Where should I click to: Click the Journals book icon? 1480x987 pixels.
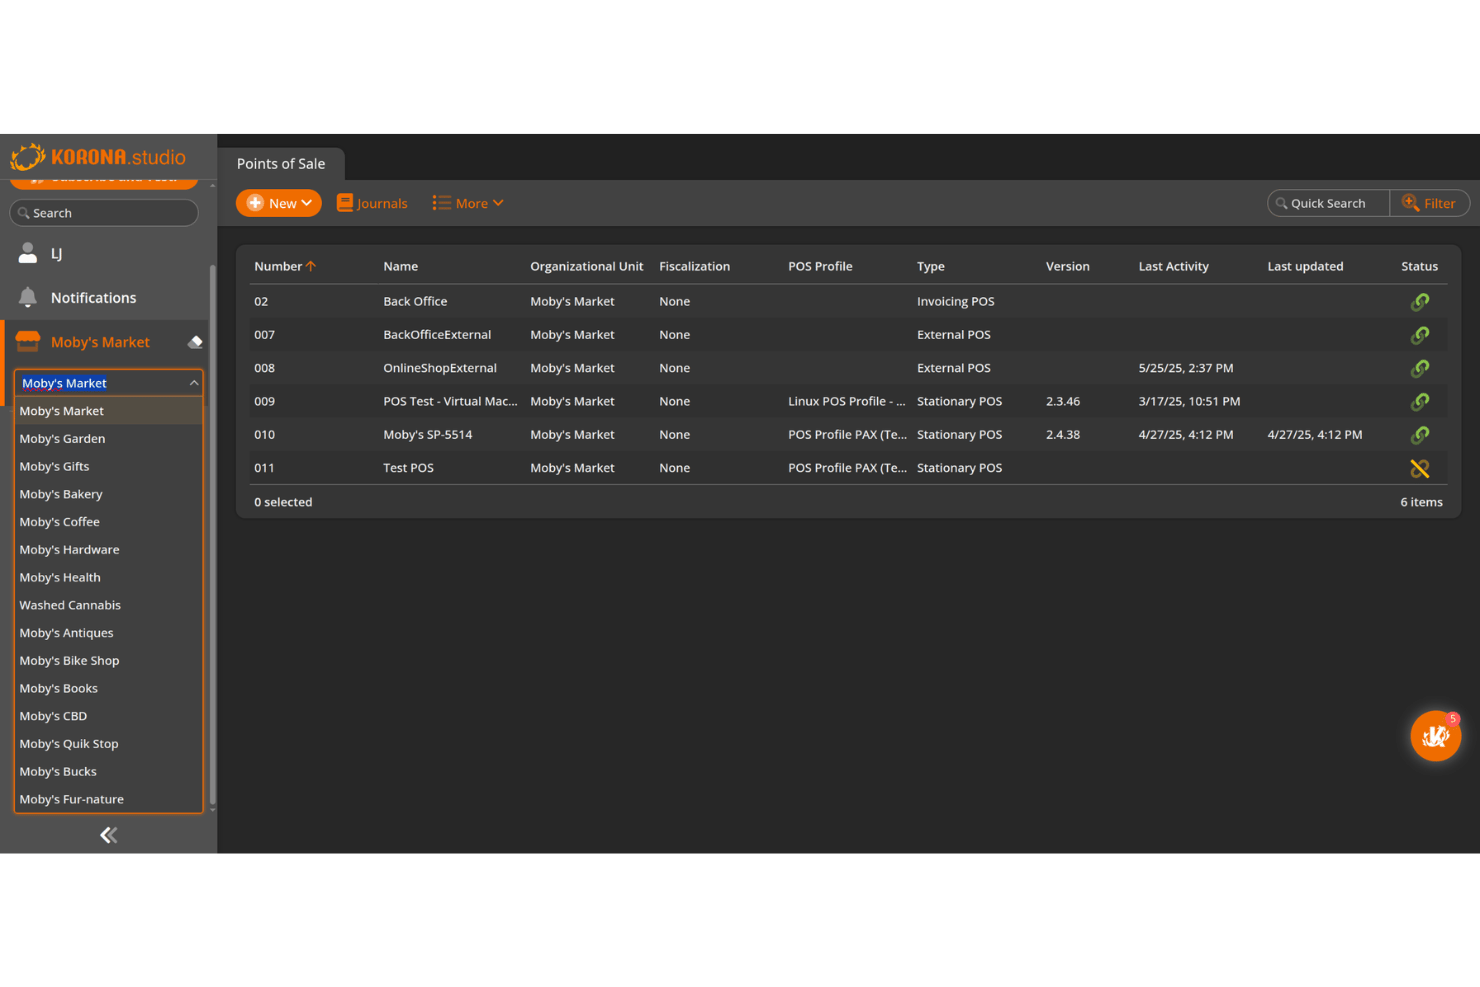coord(345,203)
